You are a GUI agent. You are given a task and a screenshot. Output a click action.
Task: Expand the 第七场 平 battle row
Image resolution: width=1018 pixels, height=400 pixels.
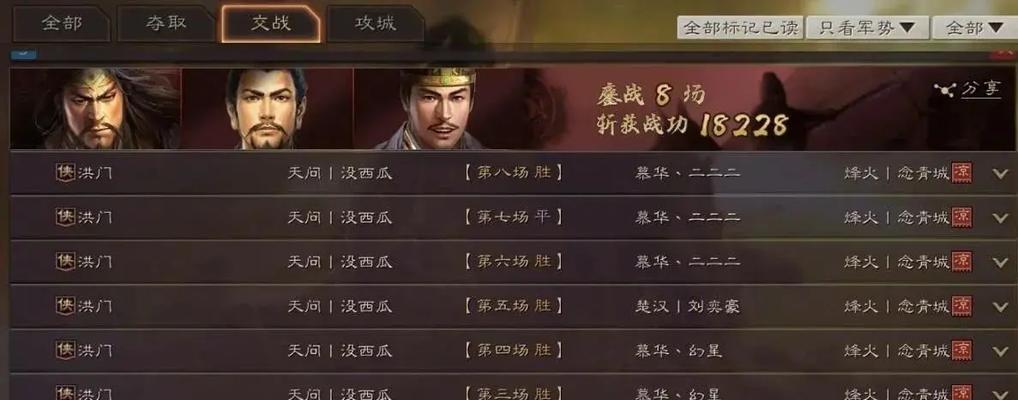(x=1000, y=218)
